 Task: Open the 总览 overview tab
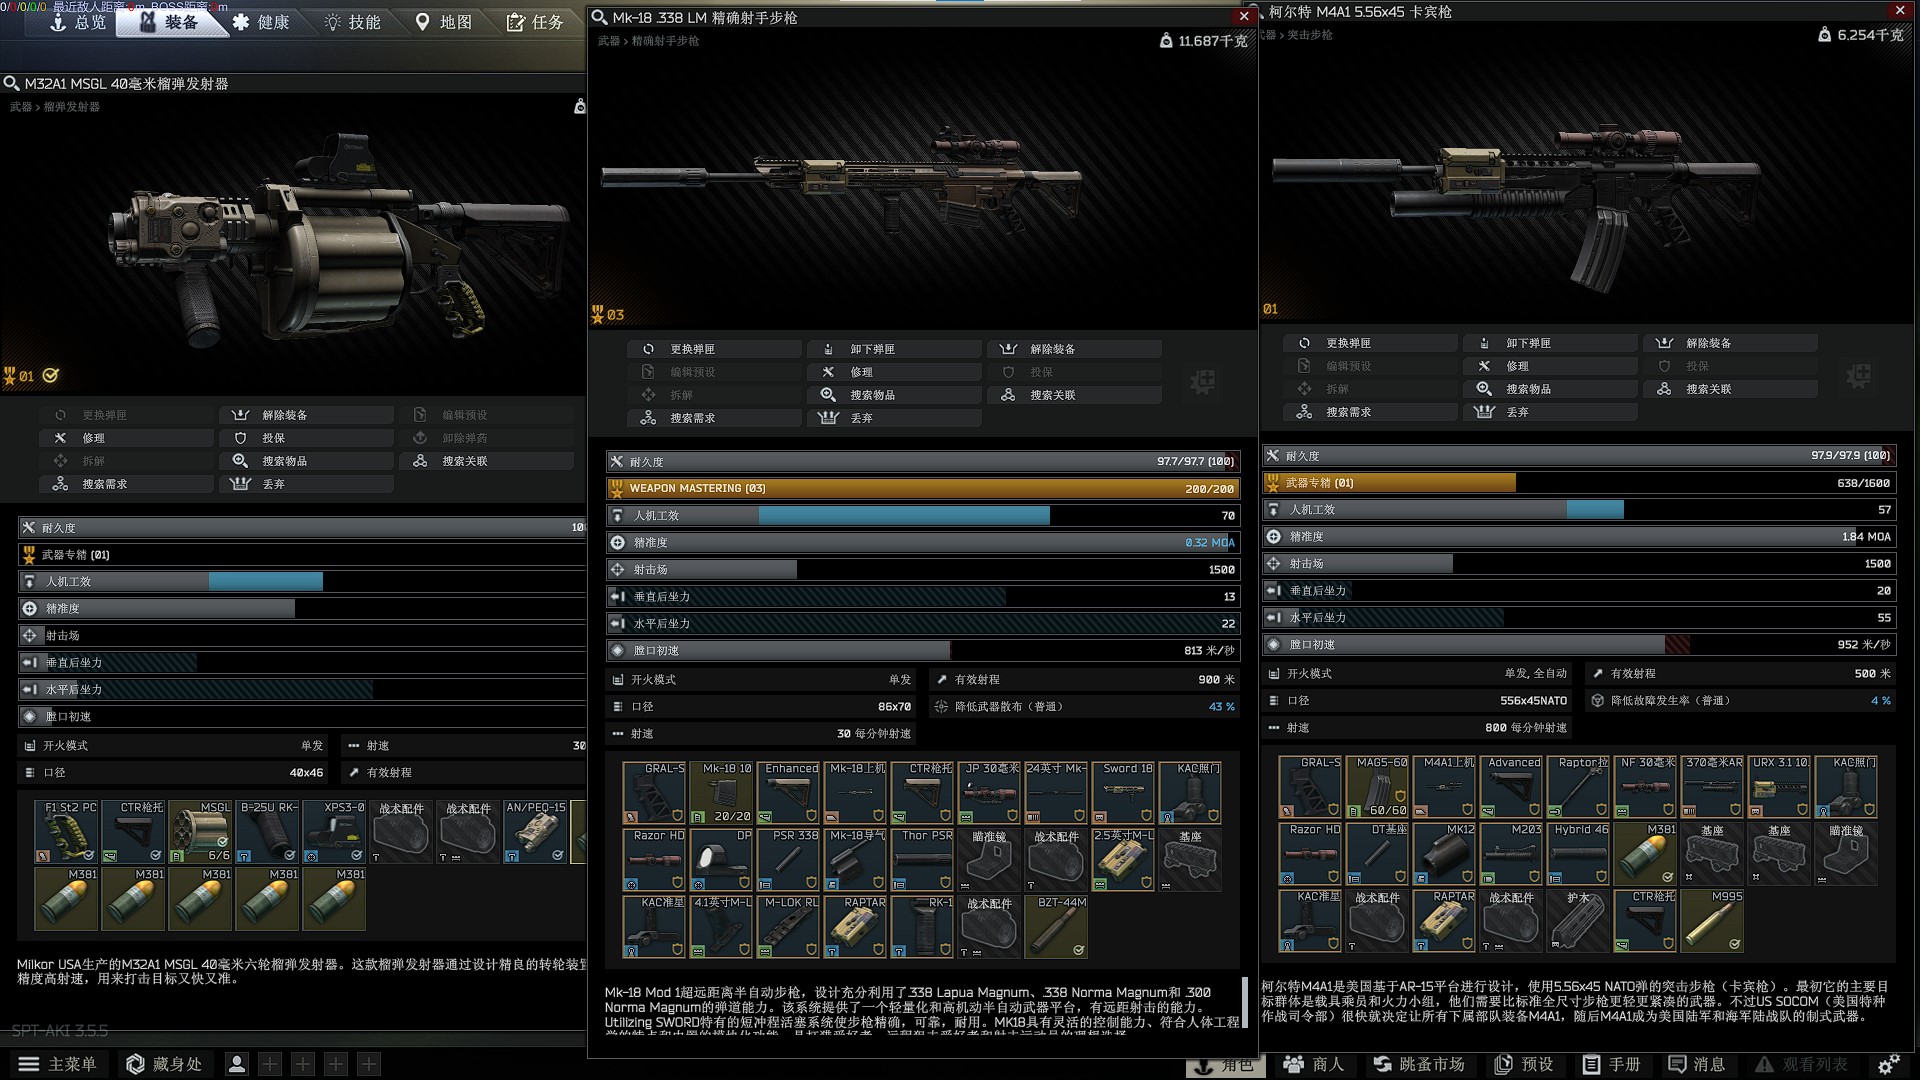point(78,22)
